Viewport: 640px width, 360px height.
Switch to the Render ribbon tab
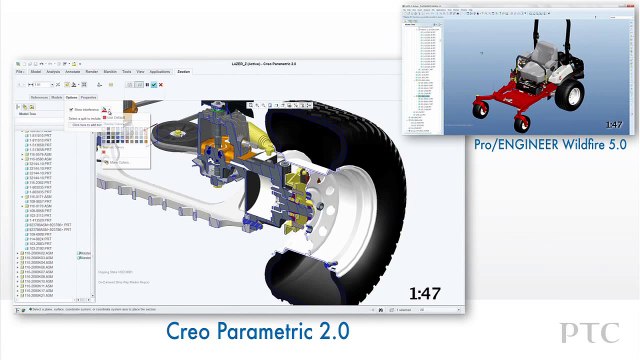point(92,72)
